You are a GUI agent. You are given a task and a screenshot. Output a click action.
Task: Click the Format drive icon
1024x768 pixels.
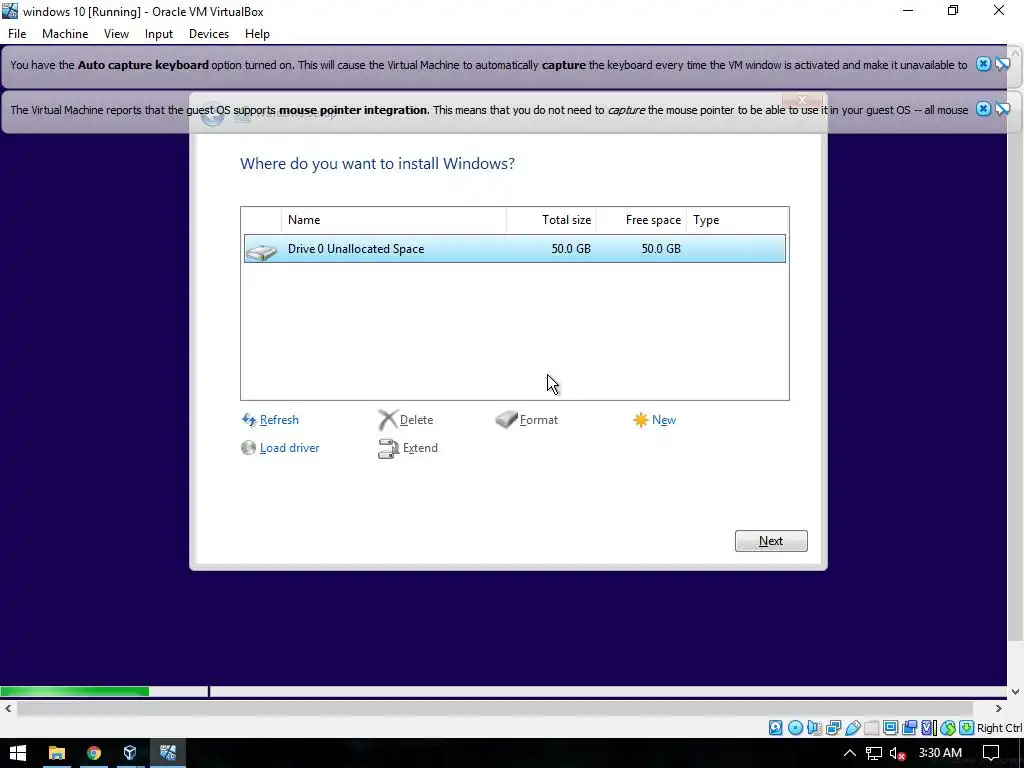pyautogui.click(x=506, y=419)
